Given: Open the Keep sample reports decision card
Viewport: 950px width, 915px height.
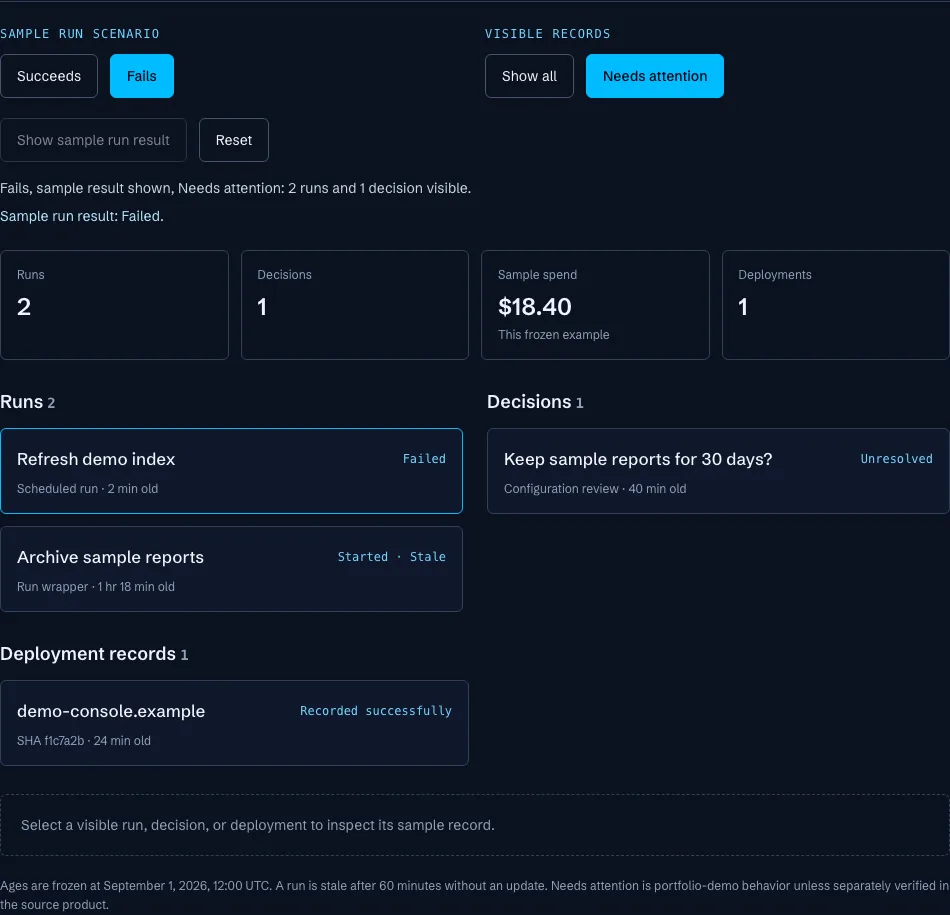Looking at the screenshot, I should click(718, 471).
